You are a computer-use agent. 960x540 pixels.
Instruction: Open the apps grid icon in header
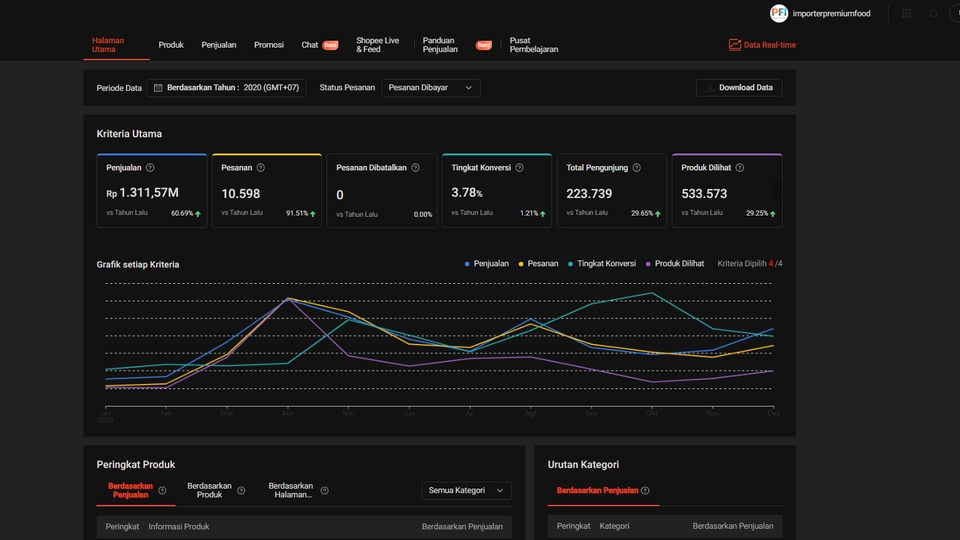pos(907,13)
